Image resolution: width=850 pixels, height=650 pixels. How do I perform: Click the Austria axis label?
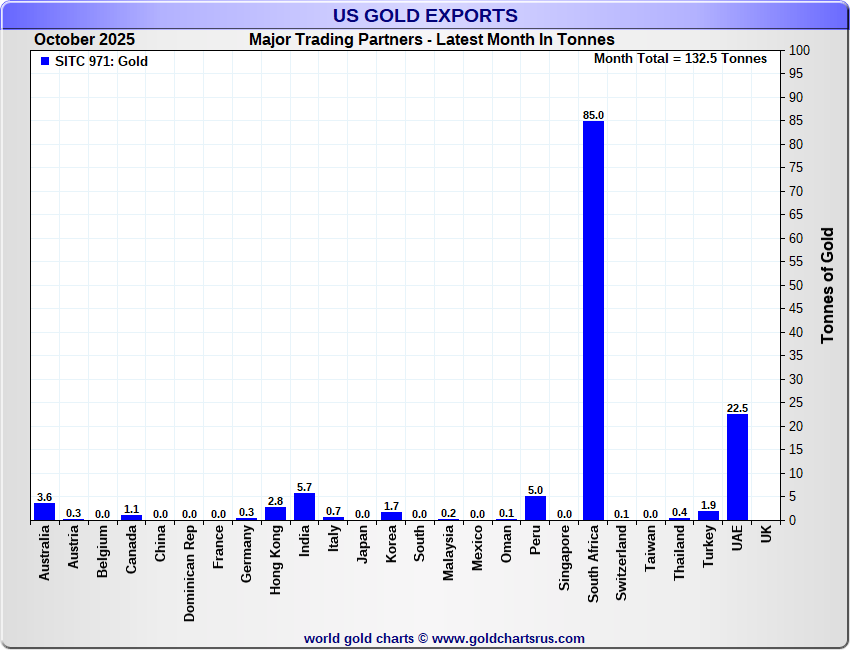[x=73, y=546]
